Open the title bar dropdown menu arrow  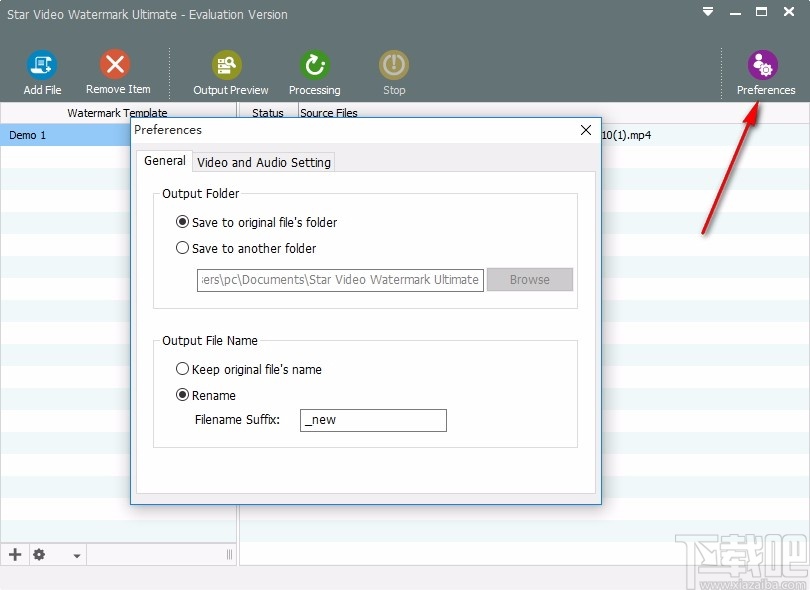pos(708,11)
